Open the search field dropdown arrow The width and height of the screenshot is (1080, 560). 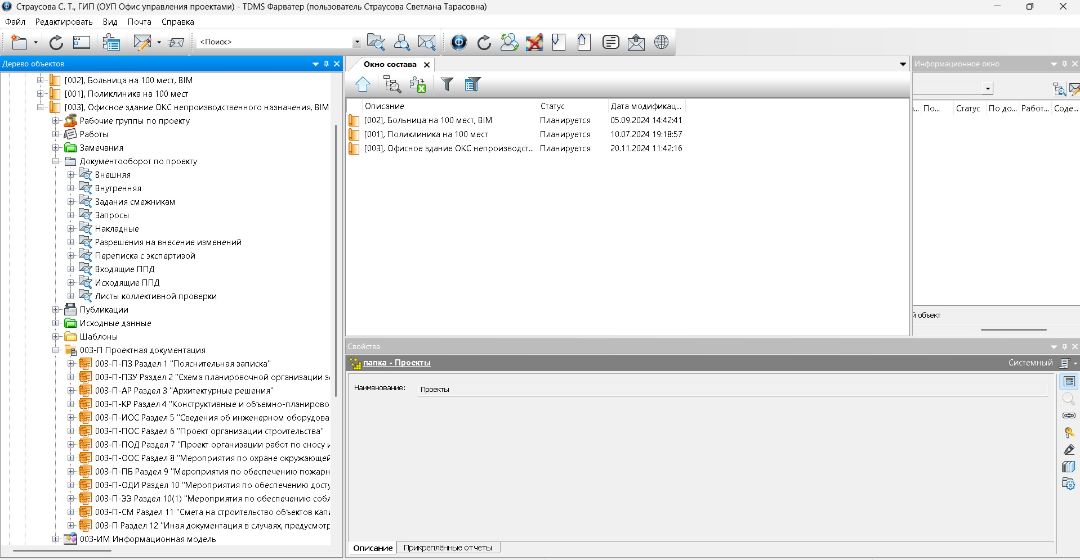tap(357, 42)
